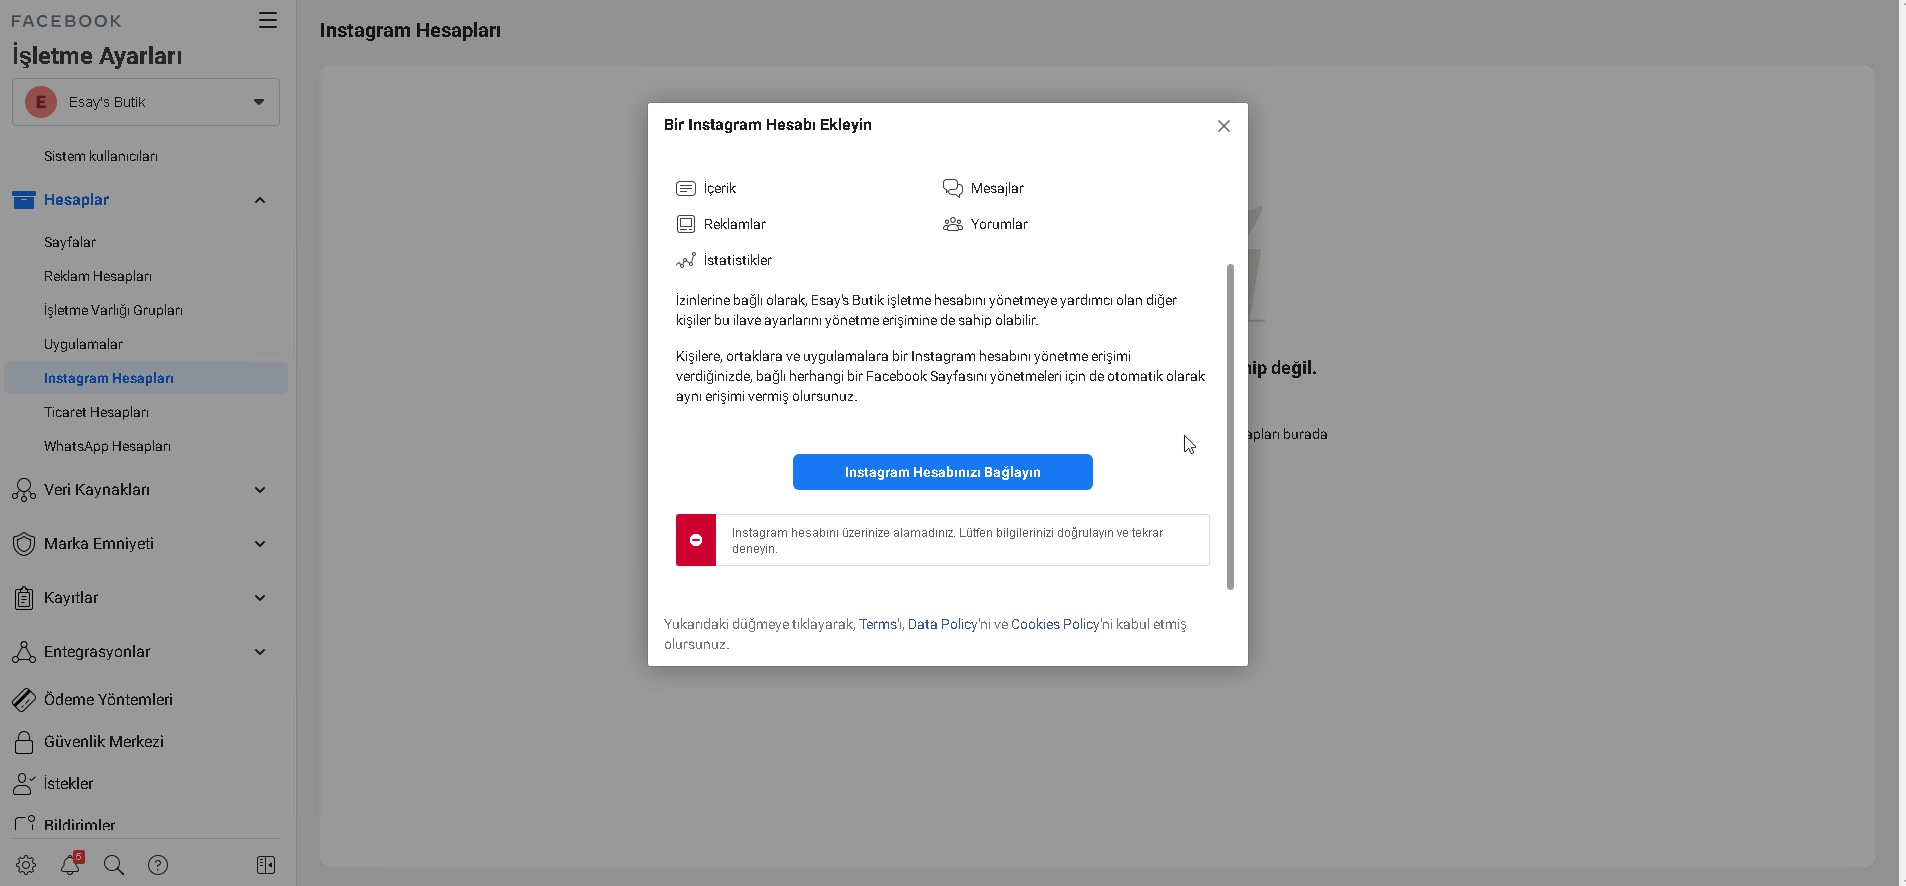1906x886 pixels.
Task: Open İstekler in the sidebar
Action: pos(69,784)
